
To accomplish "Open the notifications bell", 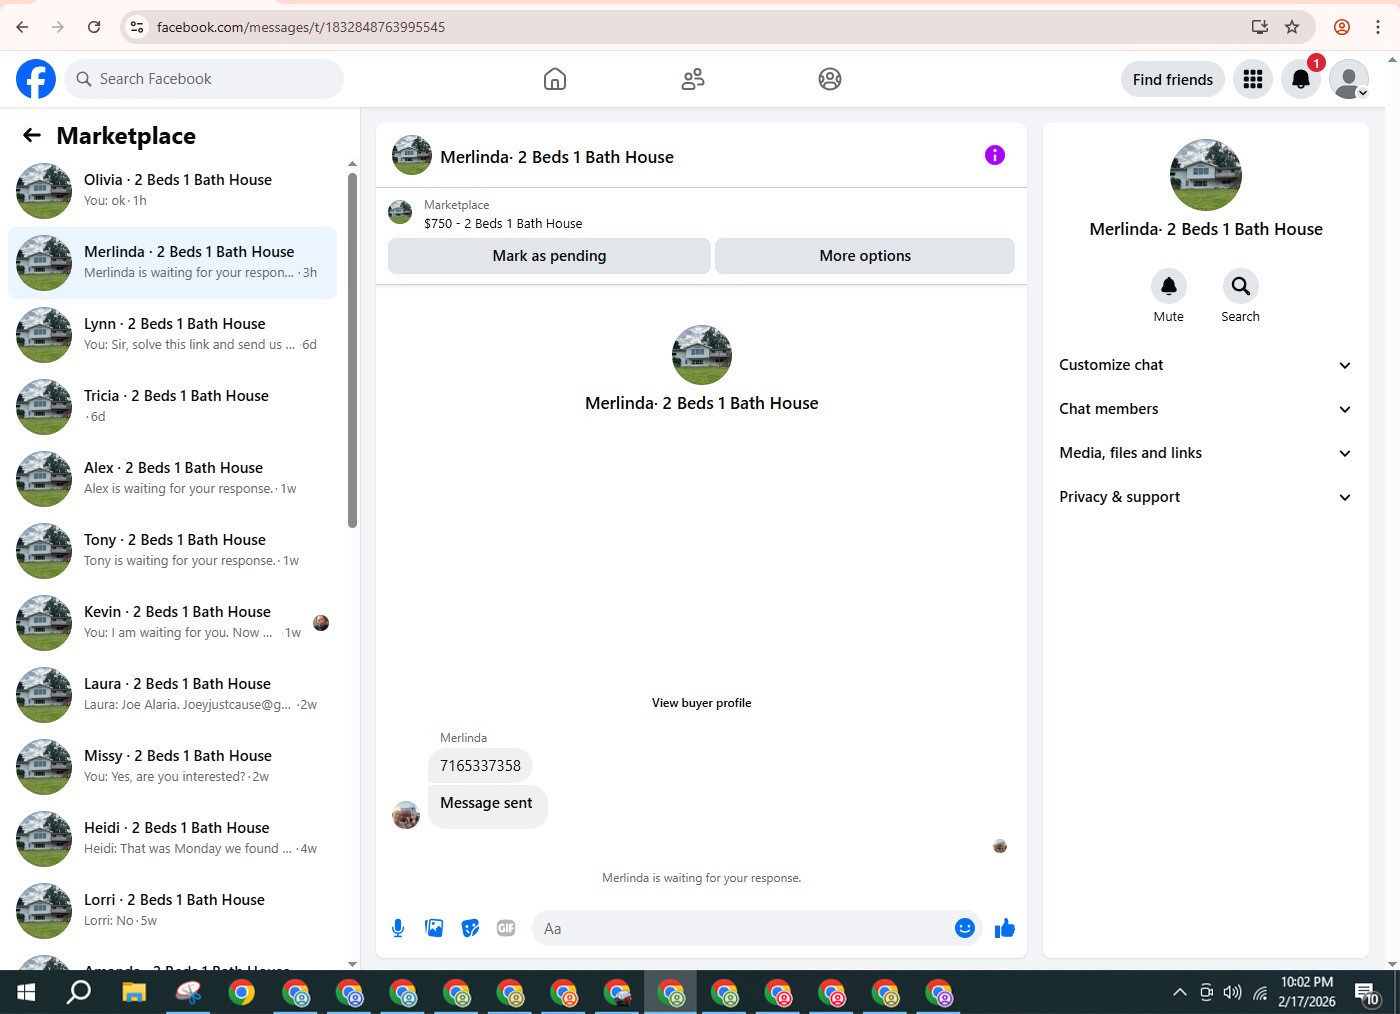I will tap(1301, 79).
